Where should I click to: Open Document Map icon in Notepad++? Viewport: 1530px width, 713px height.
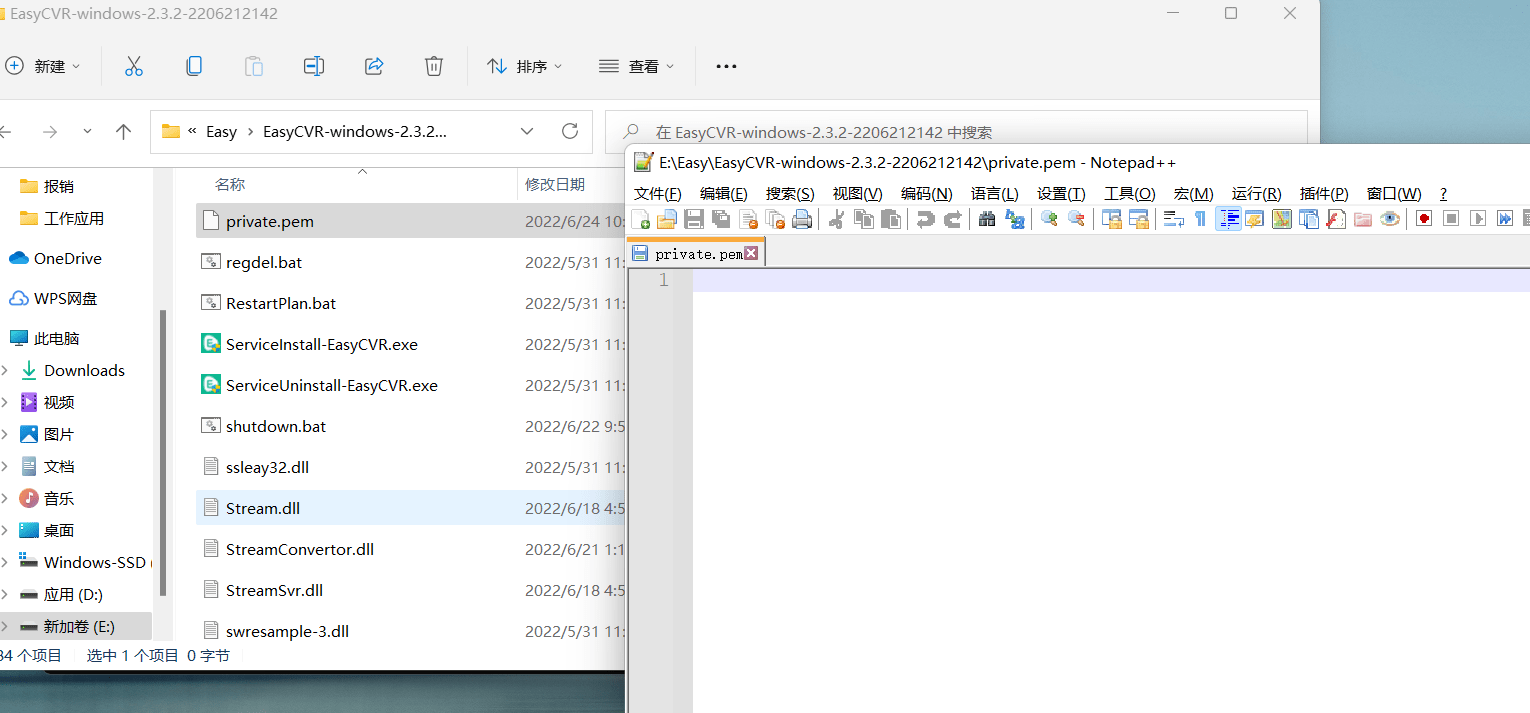pyautogui.click(x=1282, y=219)
